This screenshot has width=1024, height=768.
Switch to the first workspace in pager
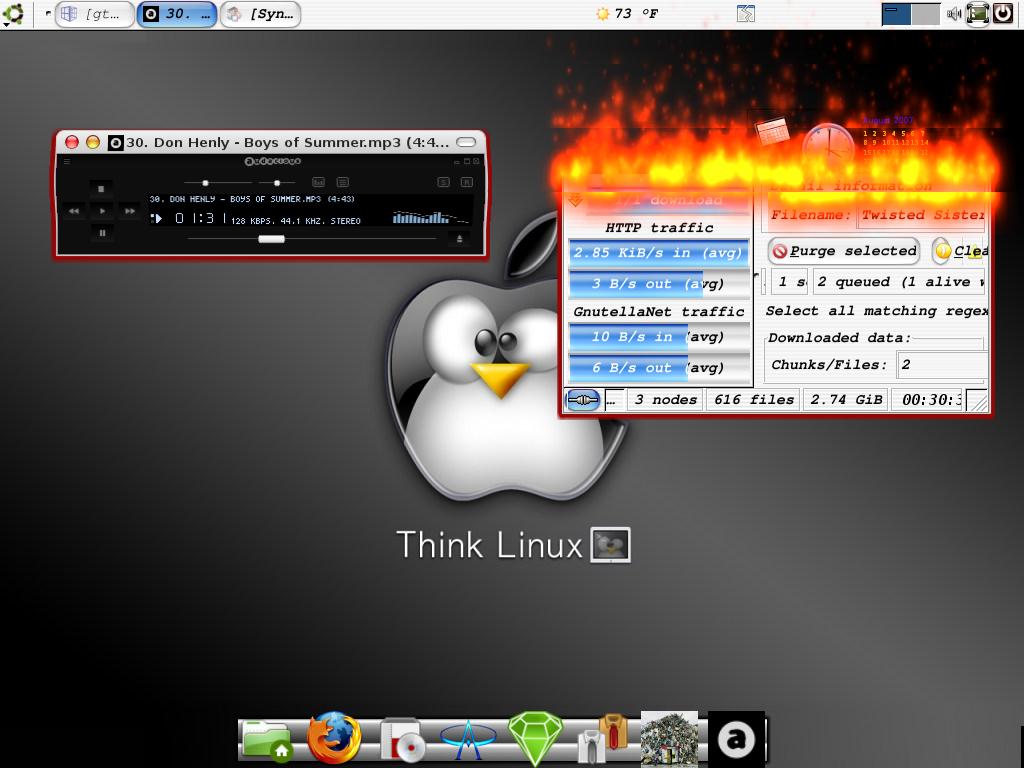click(896, 14)
